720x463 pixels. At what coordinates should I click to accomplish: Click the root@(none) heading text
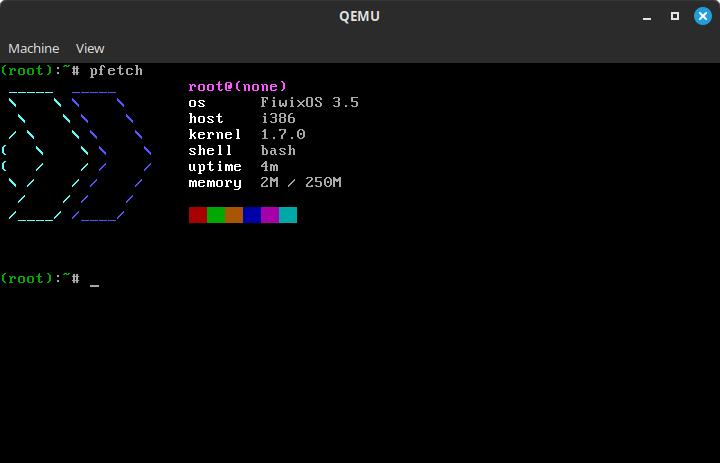(x=238, y=87)
